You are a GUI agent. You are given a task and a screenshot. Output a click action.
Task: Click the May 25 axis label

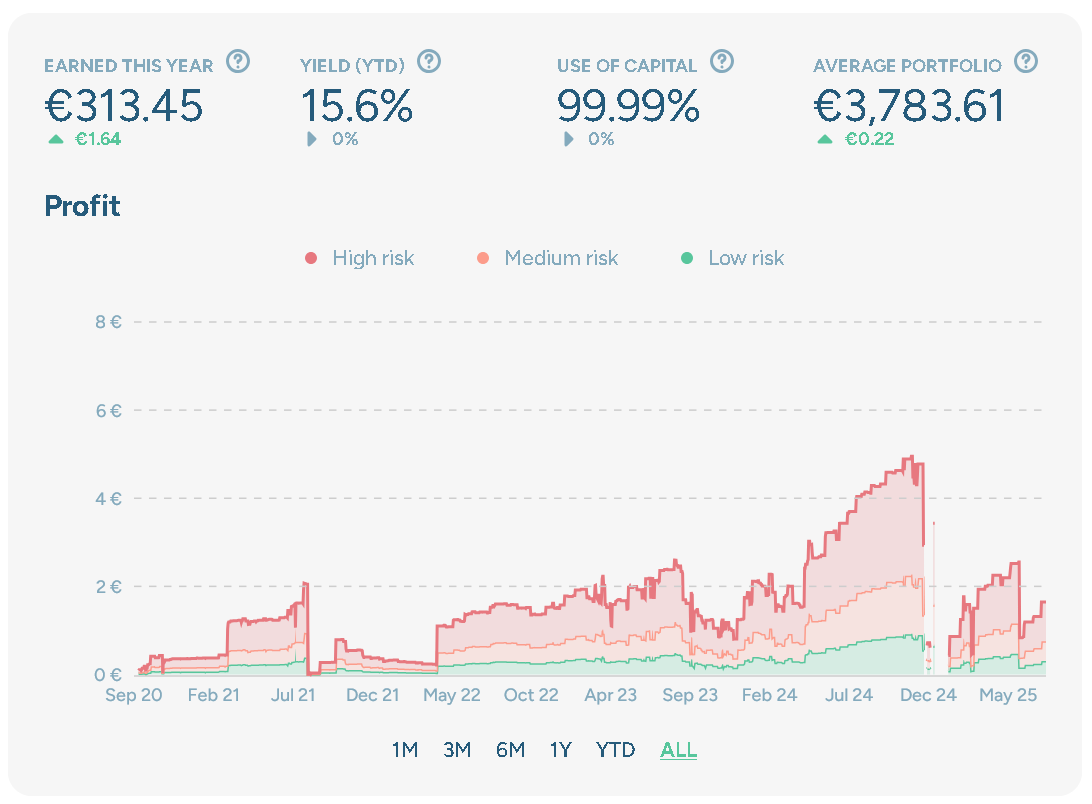pyautogui.click(x=1008, y=695)
